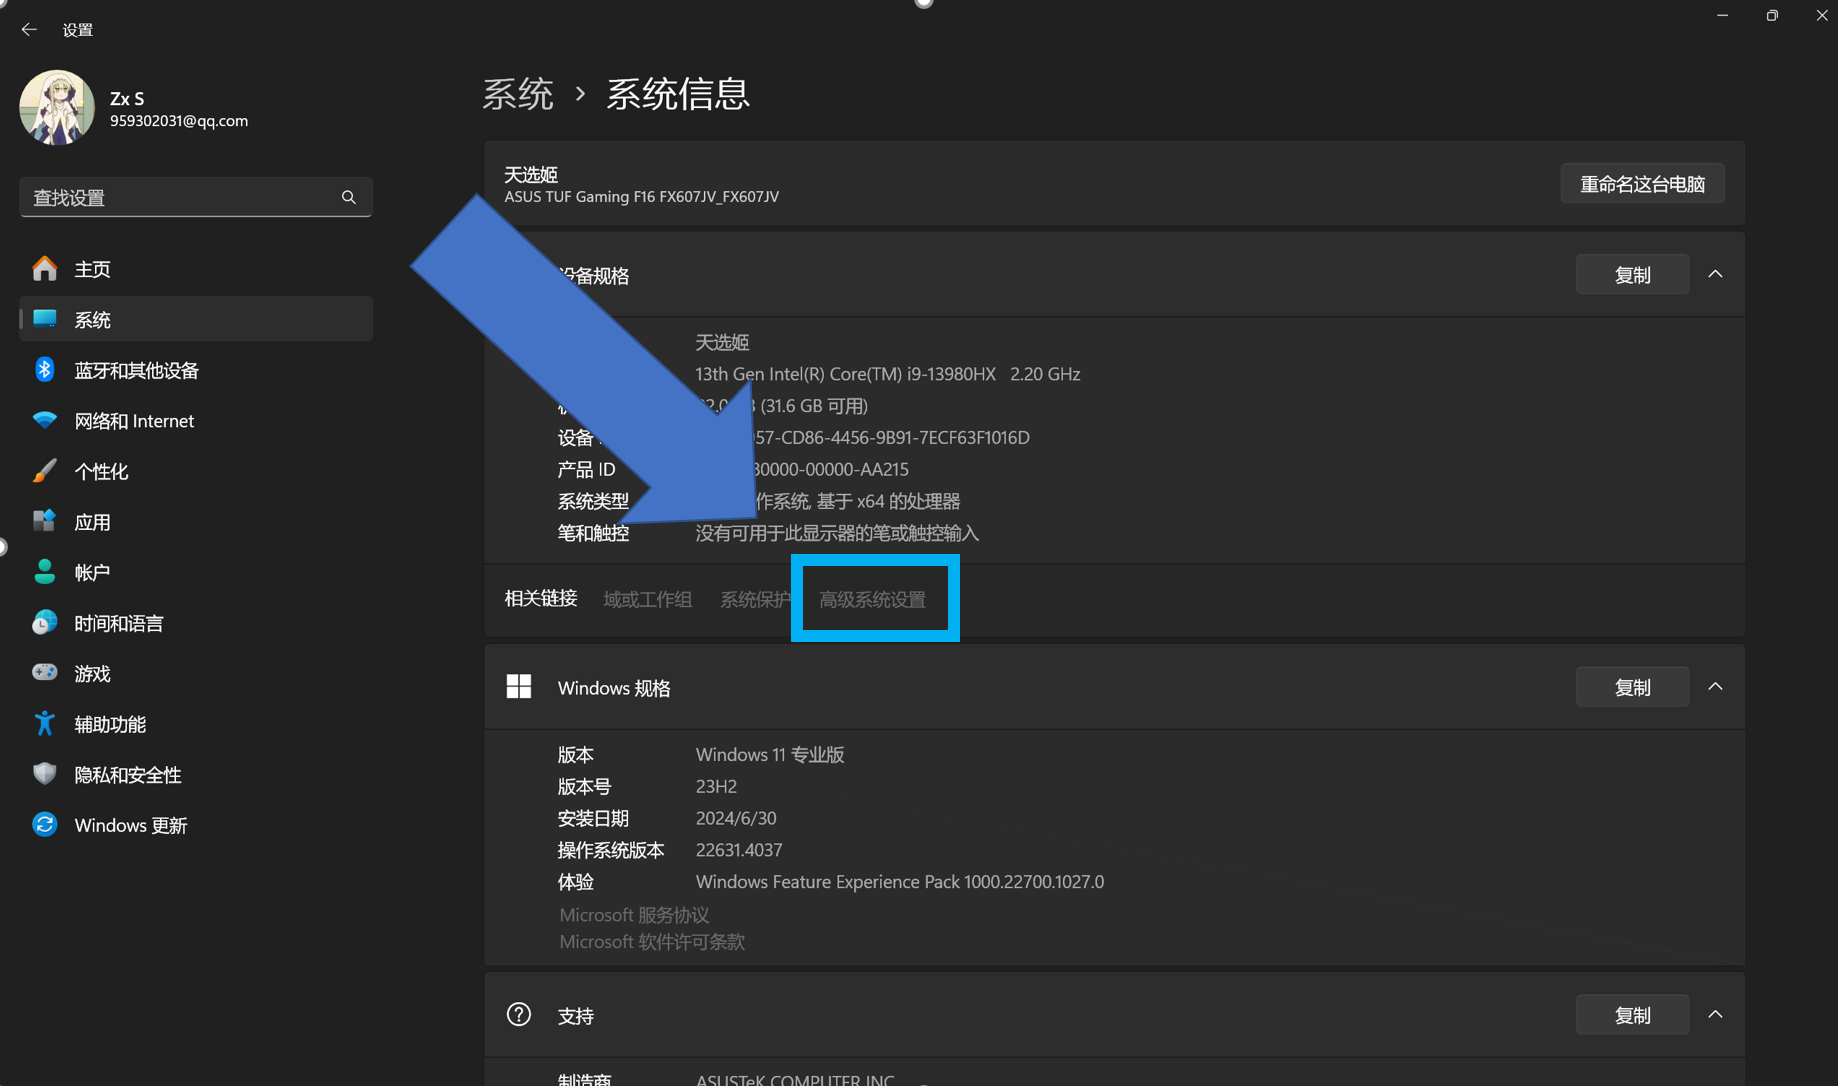Open the Gaming controller icon
Viewport: 1838px width, 1086px height.
pyautogui.click(x=44, y=672)
